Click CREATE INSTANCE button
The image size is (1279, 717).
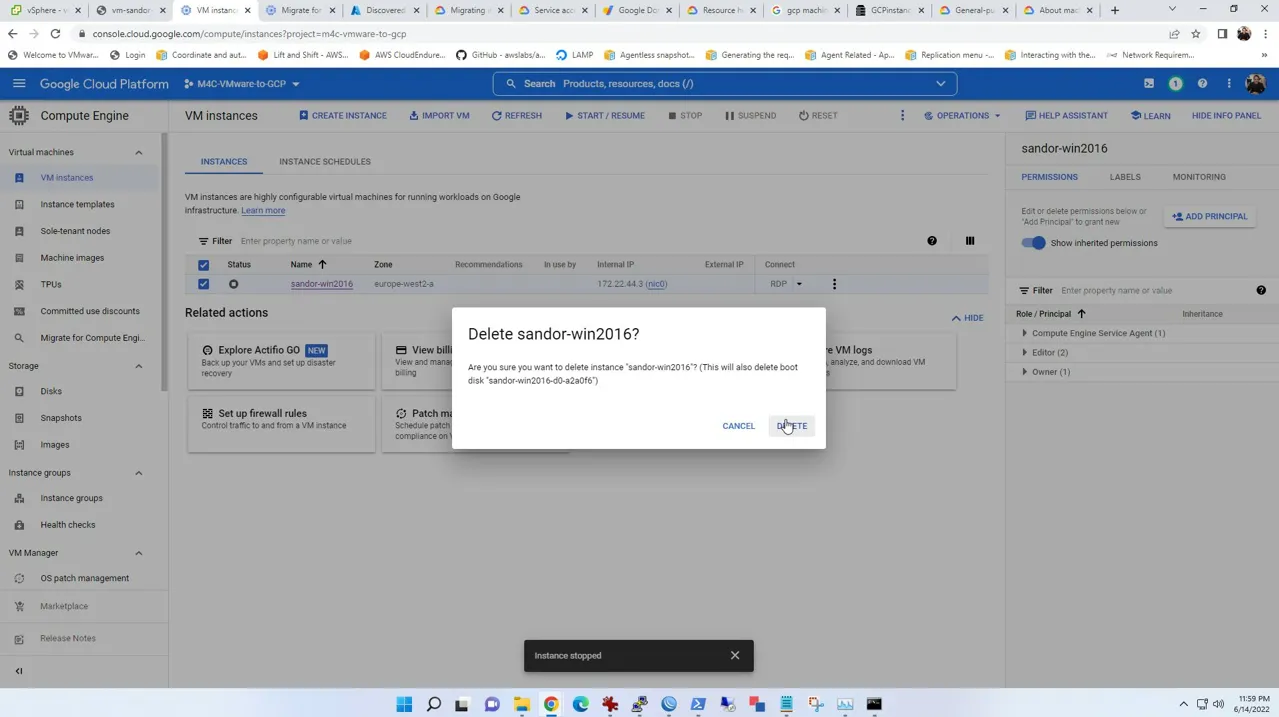click(343, 116)
